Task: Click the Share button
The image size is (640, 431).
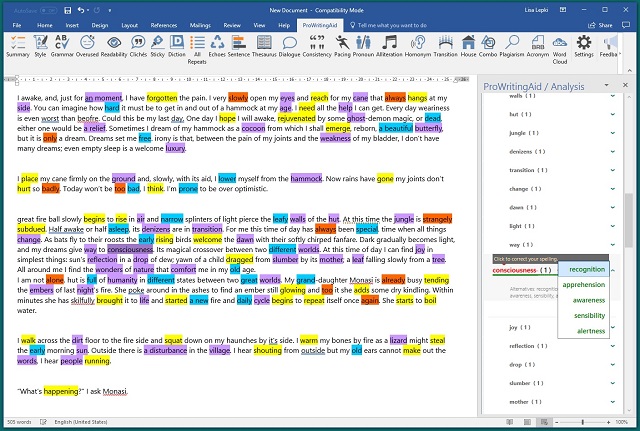Action: click(600, 25)
